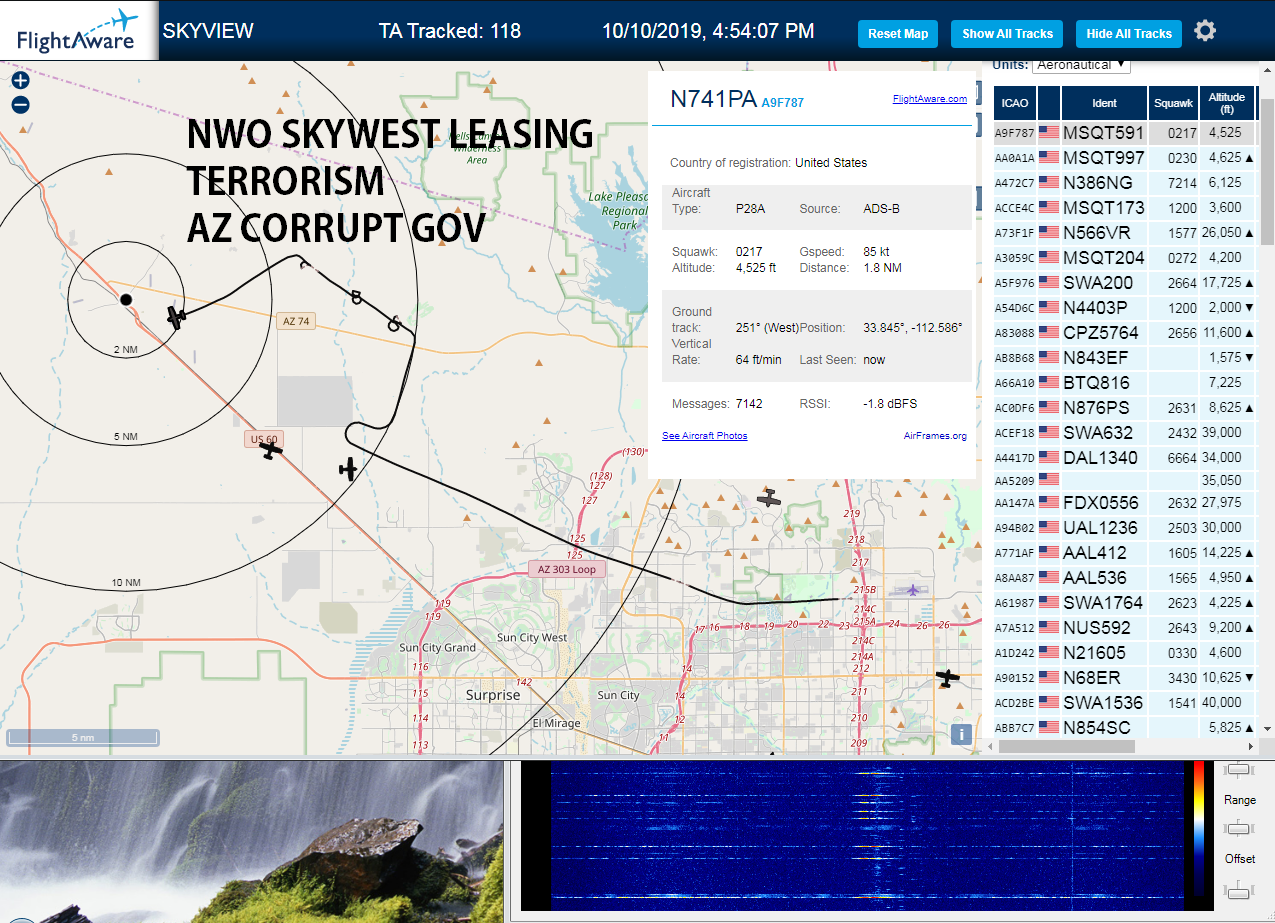
Task: Click the FlightAware logo
Action: point(78,31)
